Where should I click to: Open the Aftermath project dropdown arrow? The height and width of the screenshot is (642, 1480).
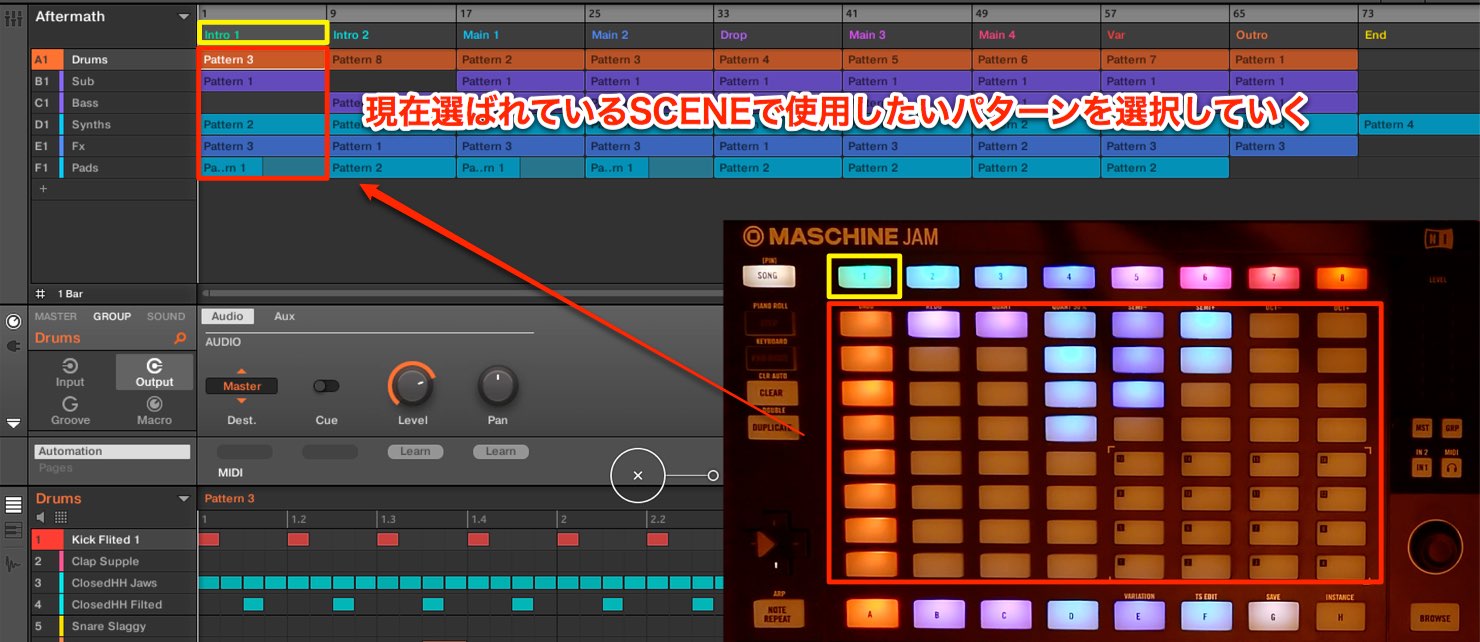pos(183,17)
